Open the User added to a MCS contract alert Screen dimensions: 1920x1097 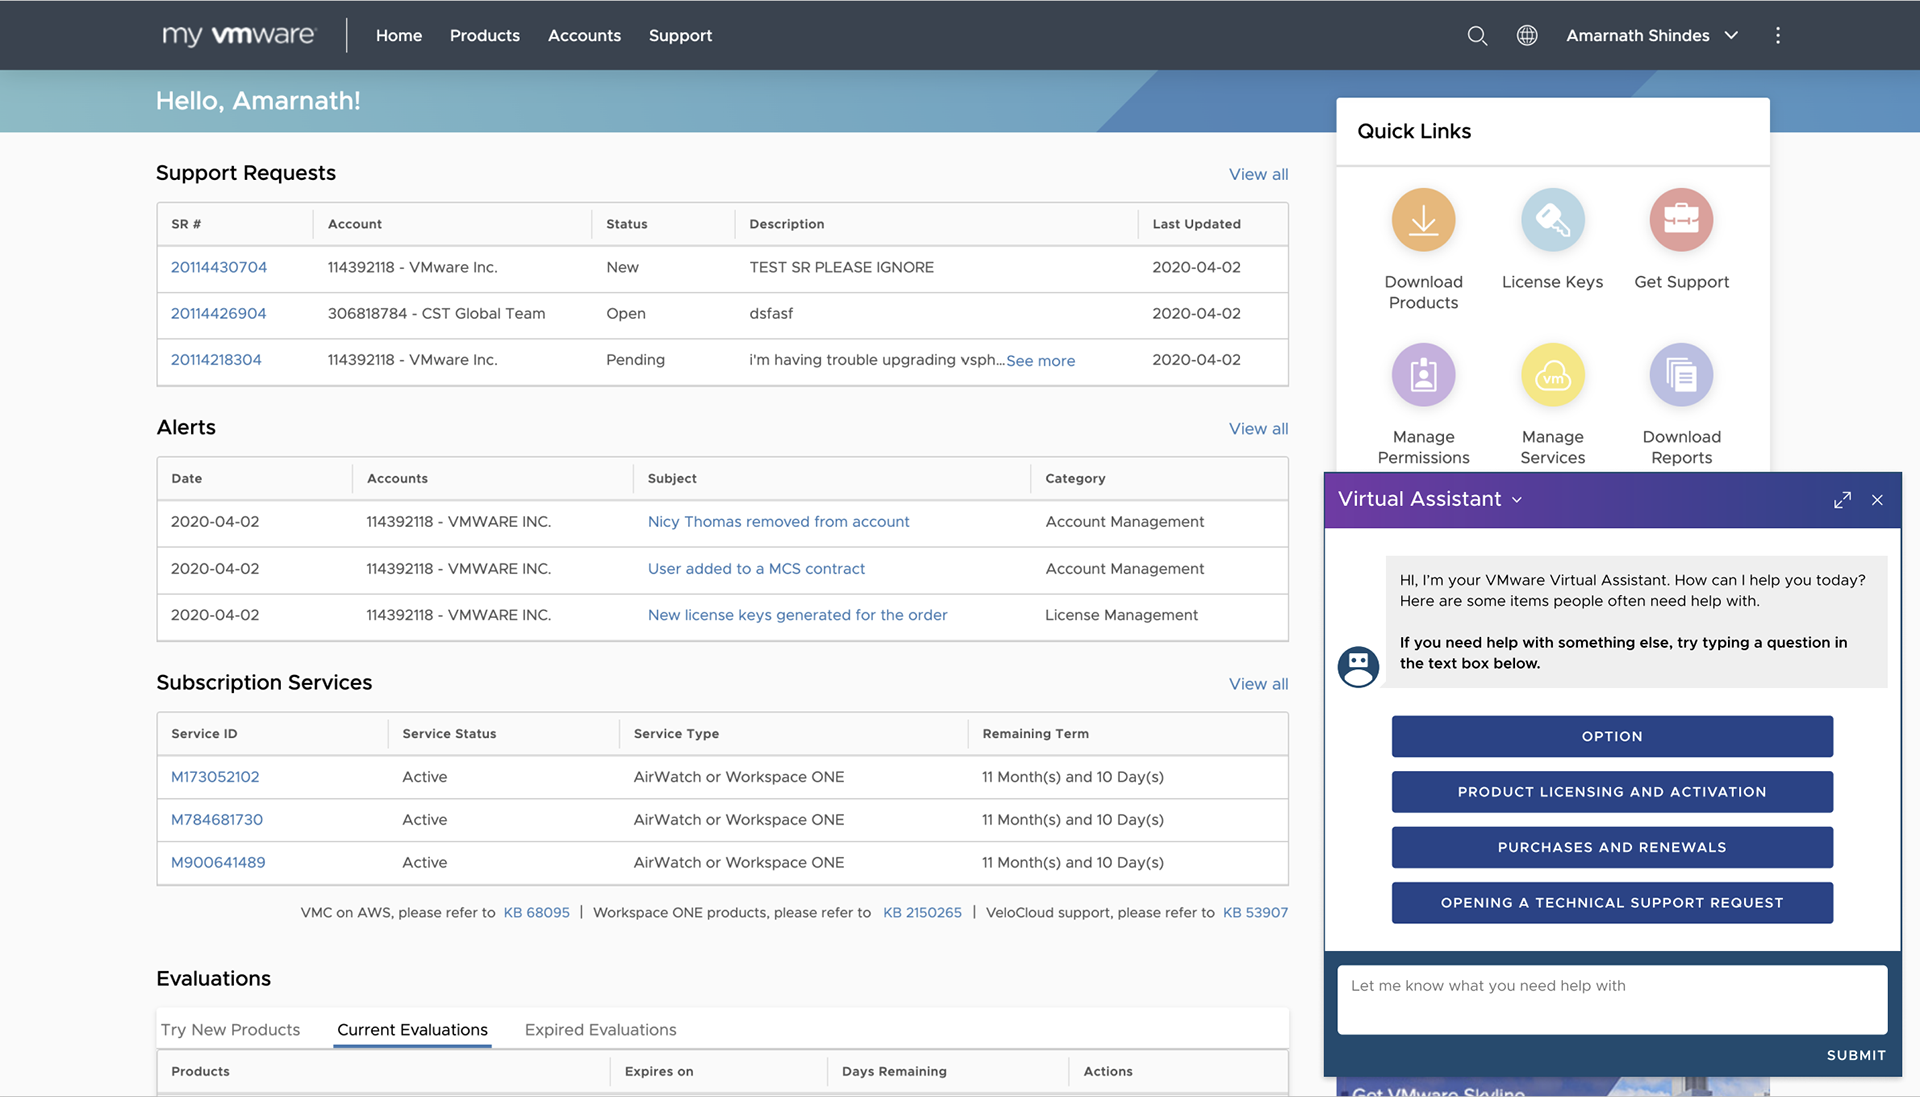click(x=756, y=569)
